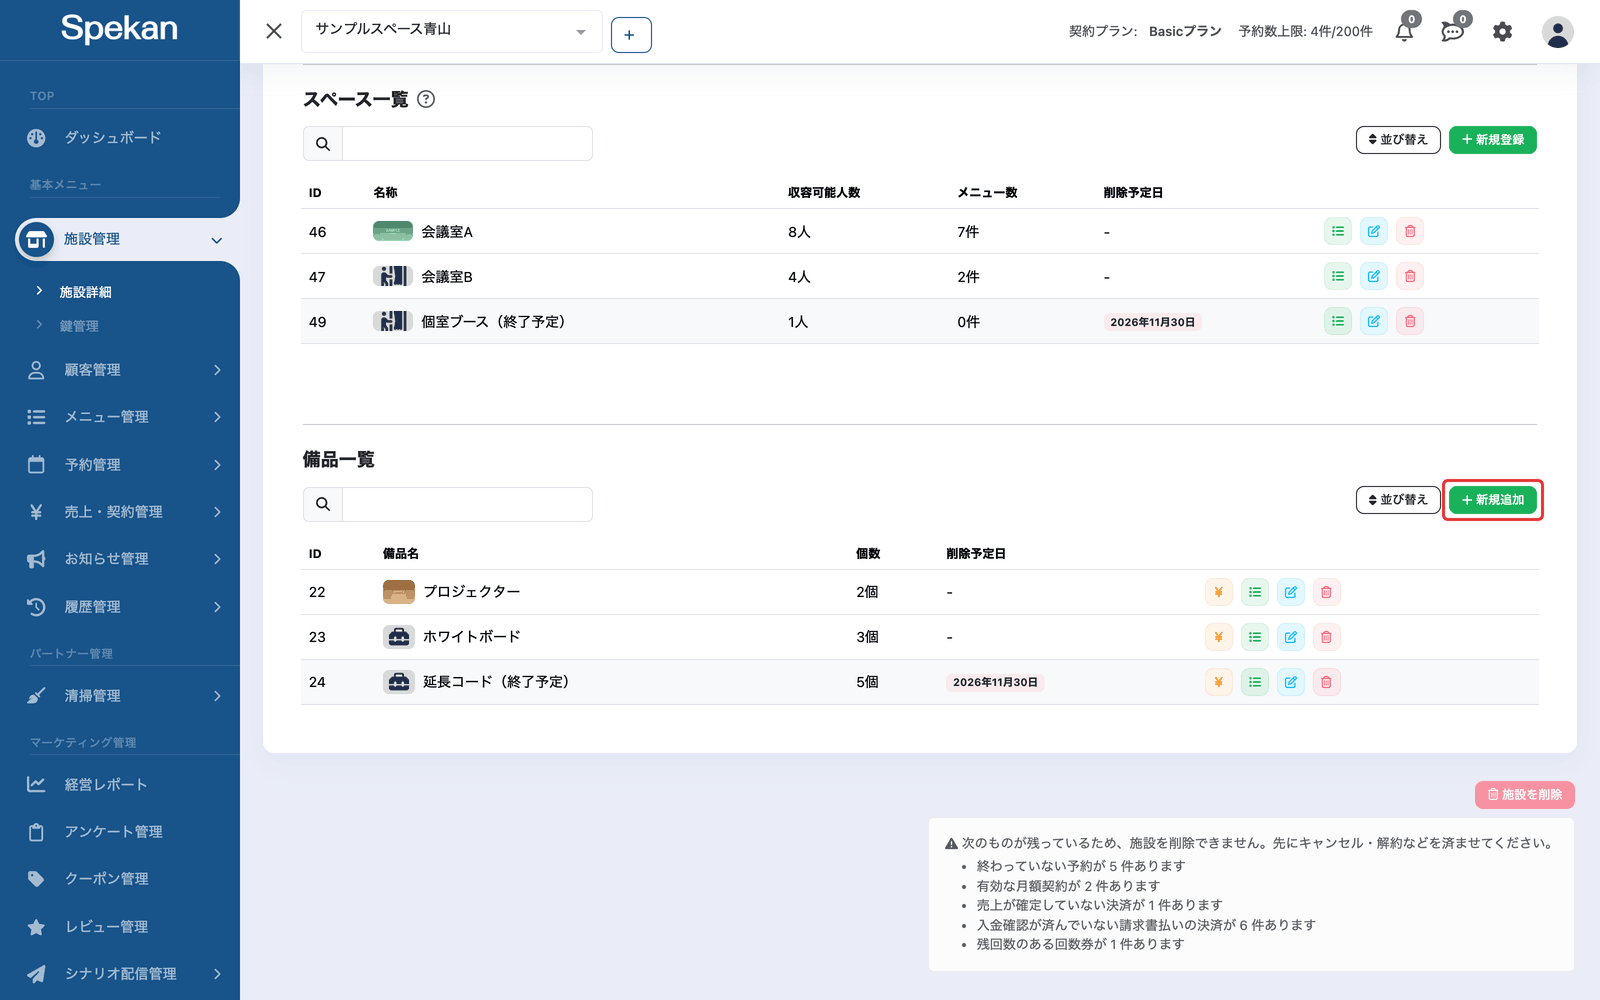Open the notifications bell icon
This screenshot has height=1000, width=1600.
[x=1404, y=32]
